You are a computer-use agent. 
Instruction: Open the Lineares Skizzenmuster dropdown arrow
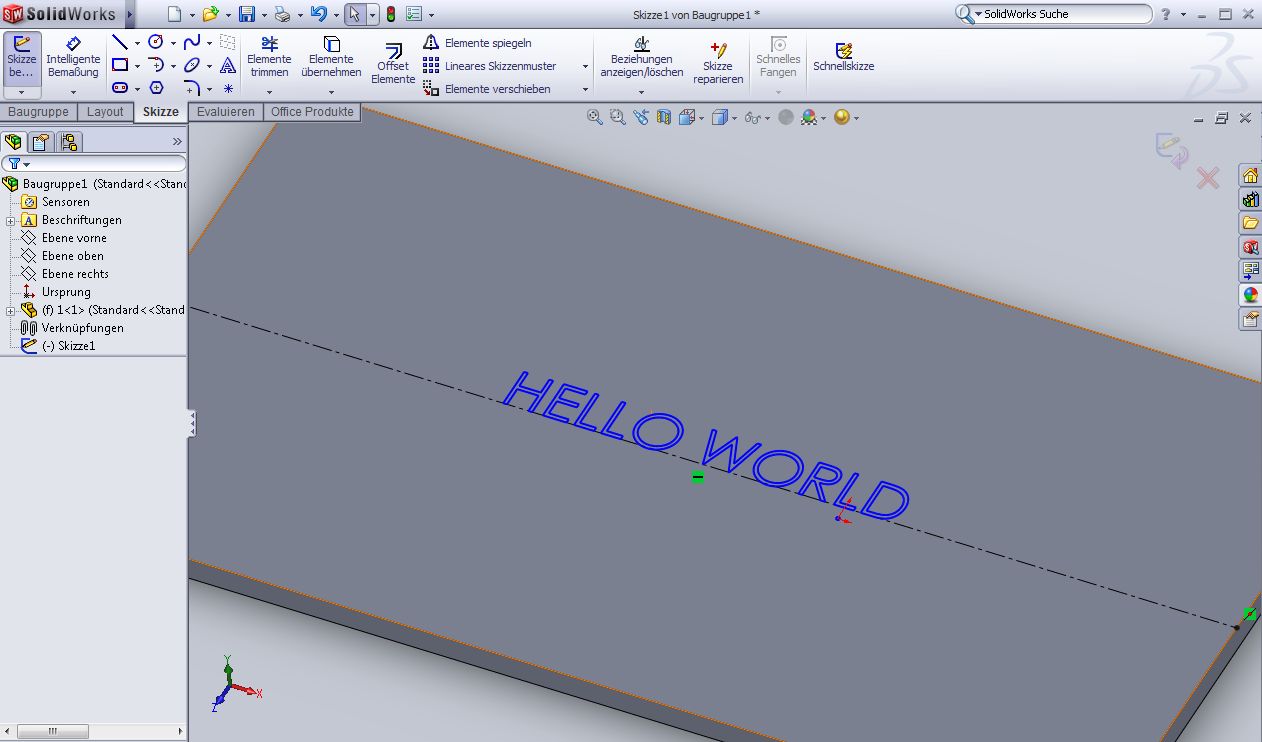[585, 66]
